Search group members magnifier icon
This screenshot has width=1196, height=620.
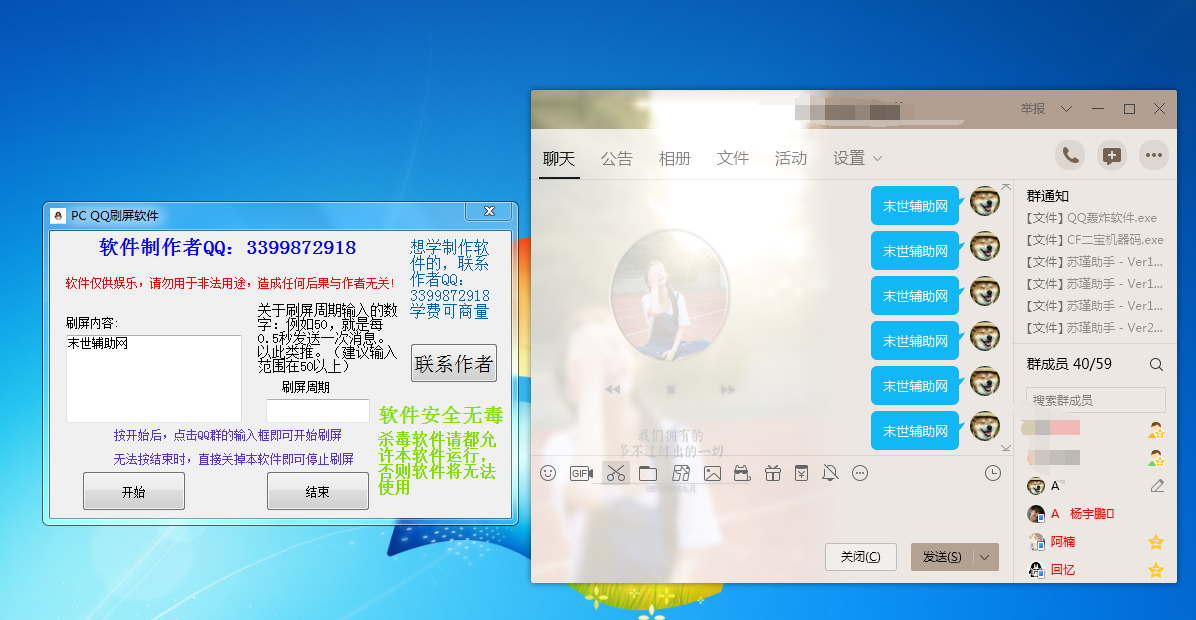(1156, 365)
